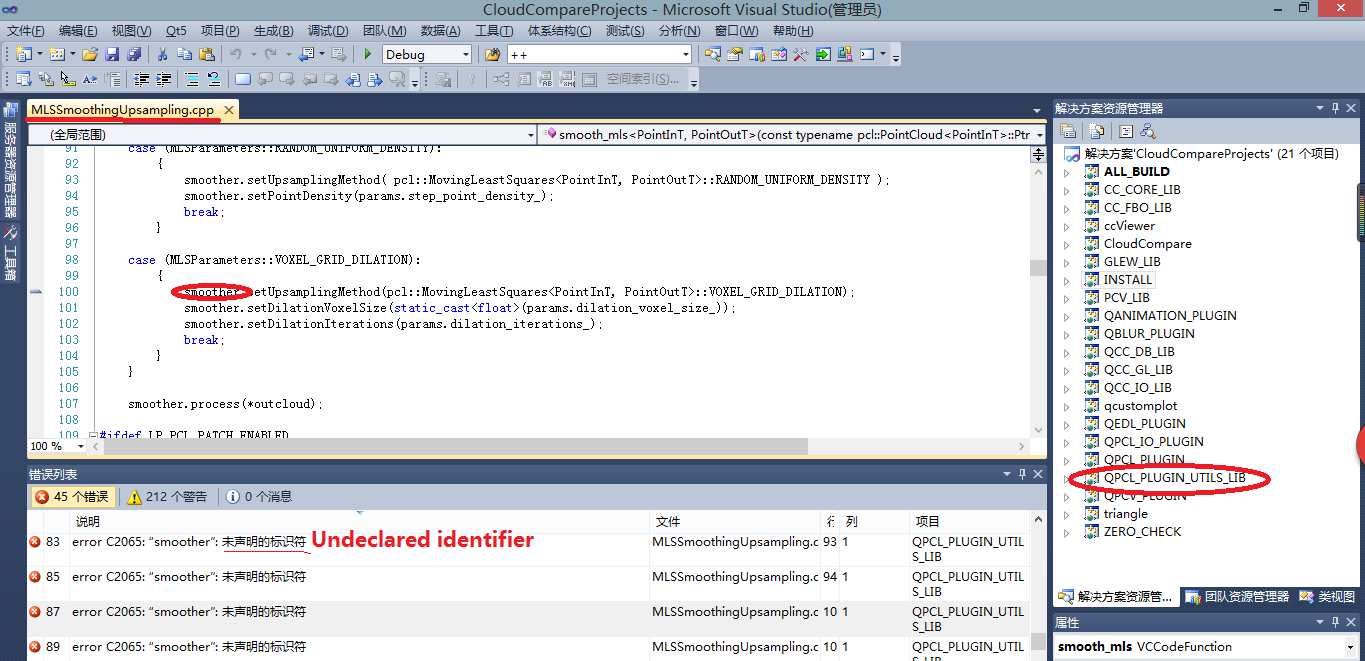Click Show All Files icon in Solution Explorer
The width and height of the screenshot is (1365, 661).
[x=1097, y=131]
